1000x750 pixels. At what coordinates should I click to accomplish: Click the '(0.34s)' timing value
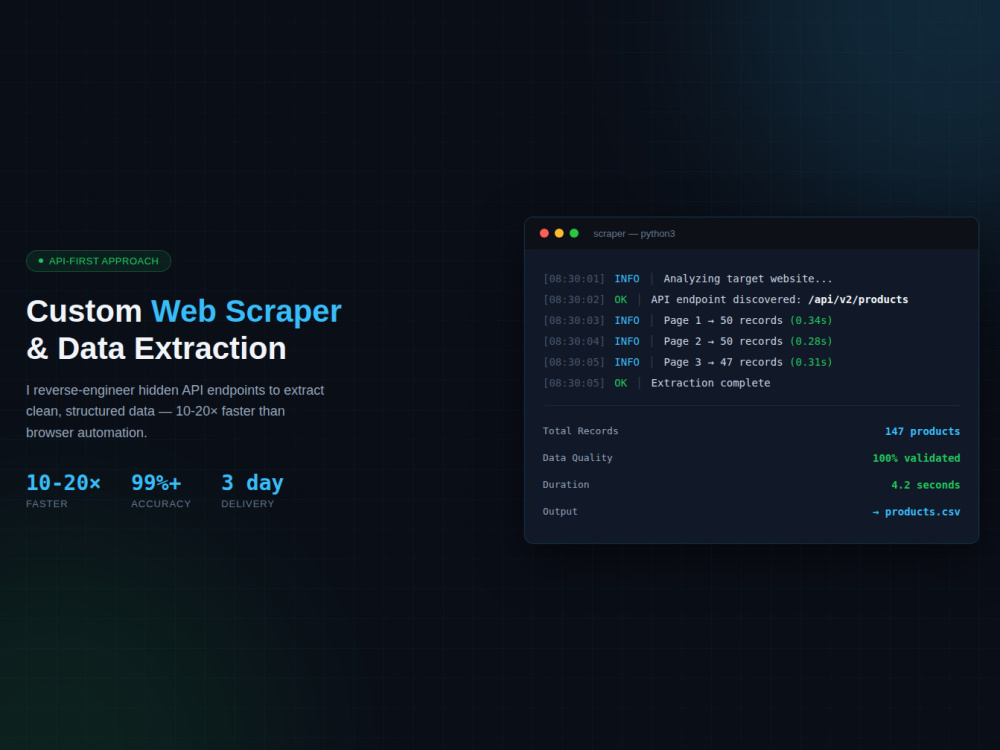(x=811, y=321)
